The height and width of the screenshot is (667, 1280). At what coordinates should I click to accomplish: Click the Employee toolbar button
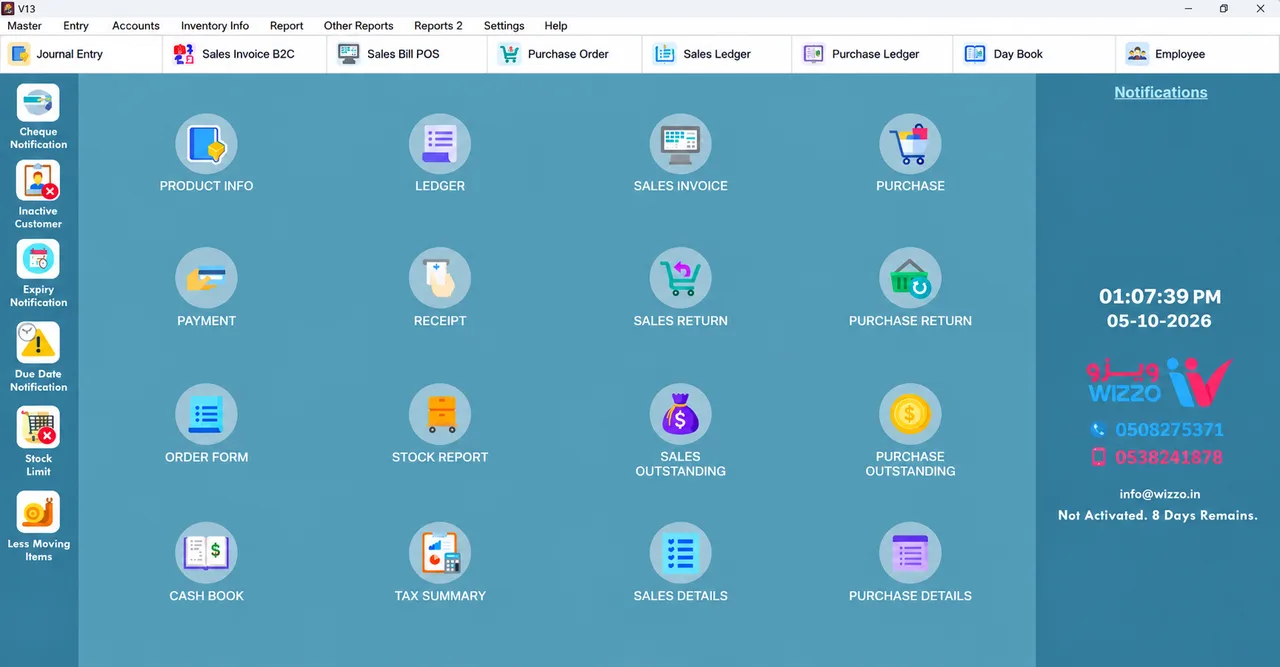point(1197,54)
